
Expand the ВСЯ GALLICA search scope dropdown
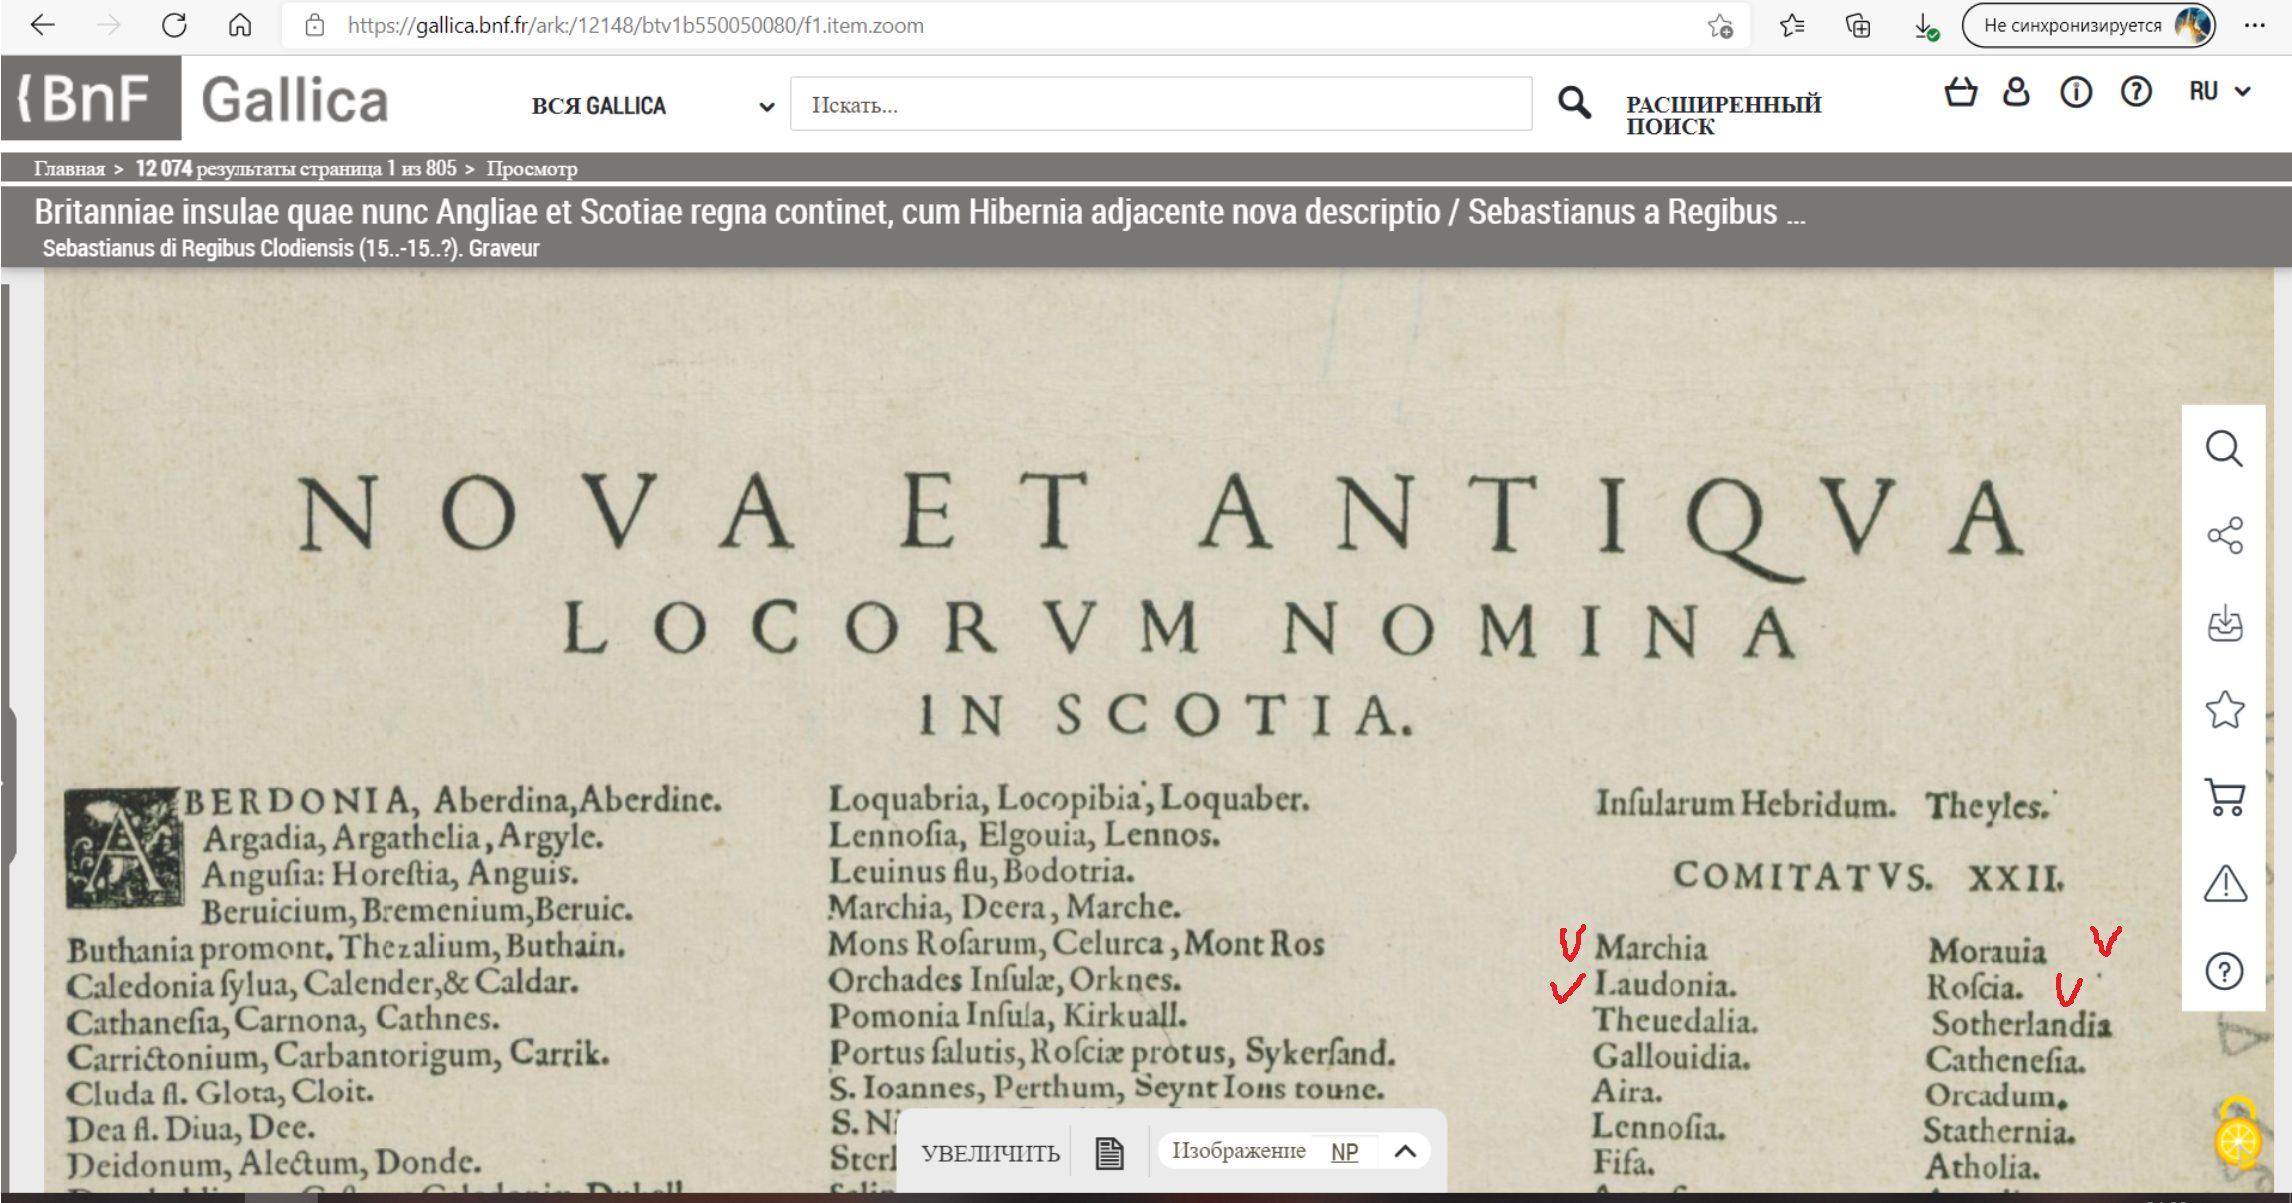(654, 106)
